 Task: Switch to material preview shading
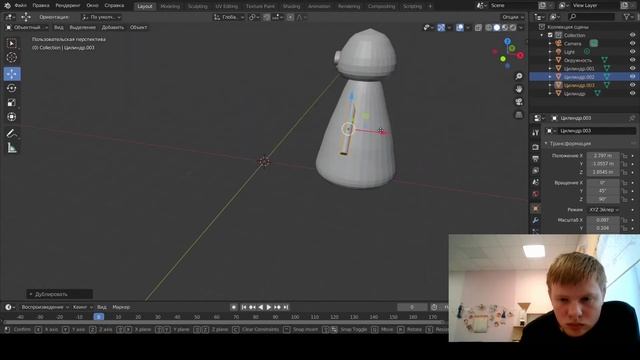pyautogui.click(x=505, y=27)
